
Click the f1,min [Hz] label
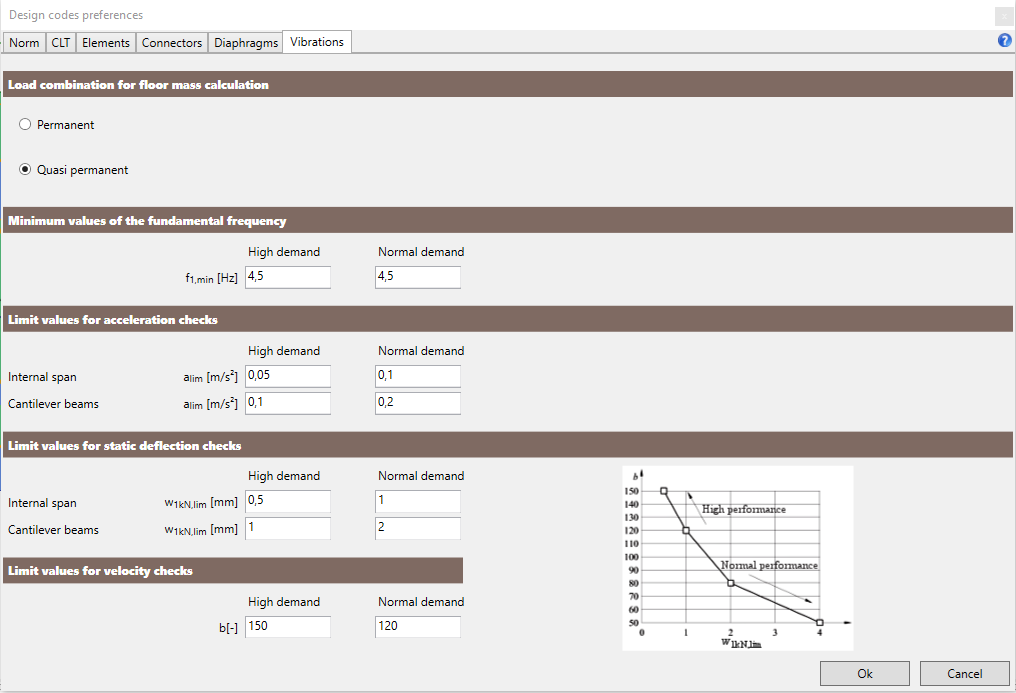[x=211, y=278]
